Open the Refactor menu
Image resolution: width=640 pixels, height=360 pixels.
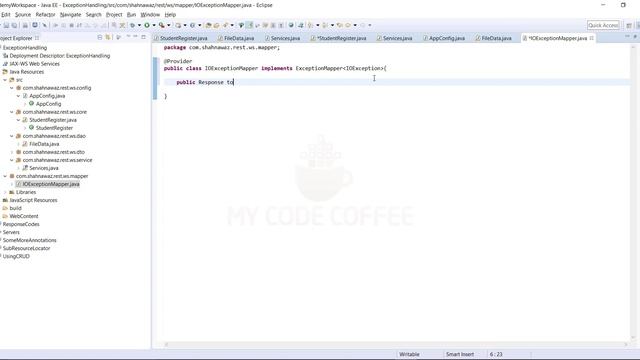(45, 15)
